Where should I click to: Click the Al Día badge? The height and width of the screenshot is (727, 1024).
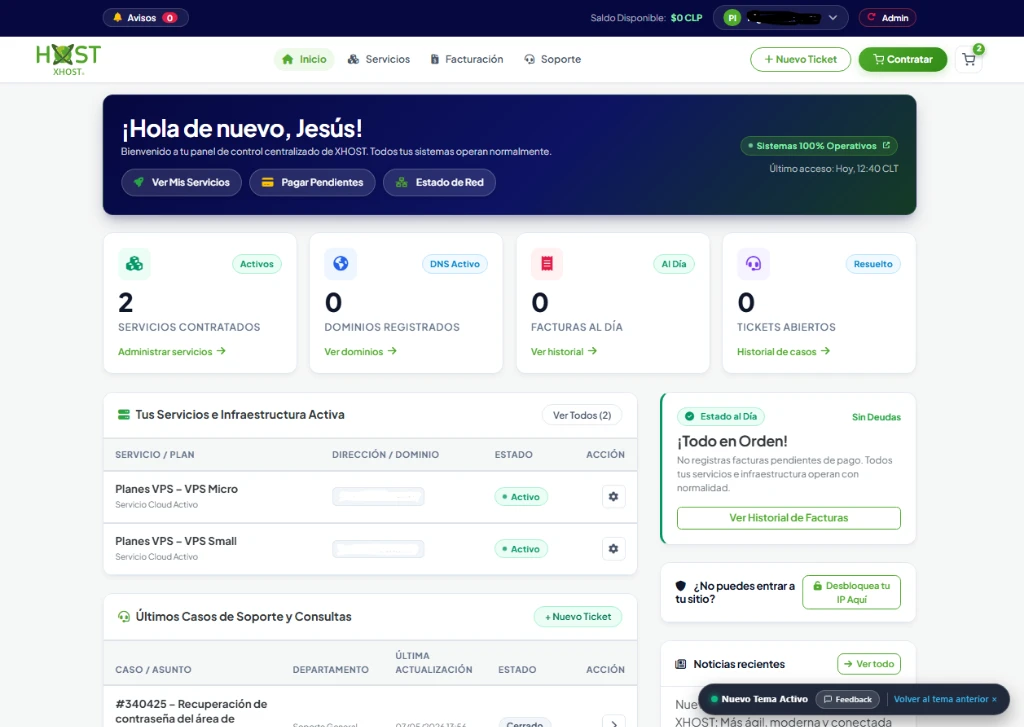(x=673, y=264)
